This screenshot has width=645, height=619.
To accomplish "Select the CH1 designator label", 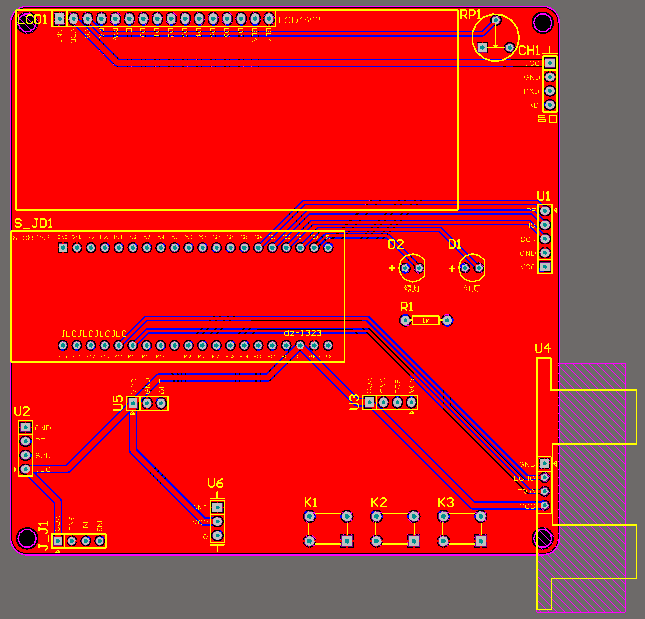I will [529, 51].
